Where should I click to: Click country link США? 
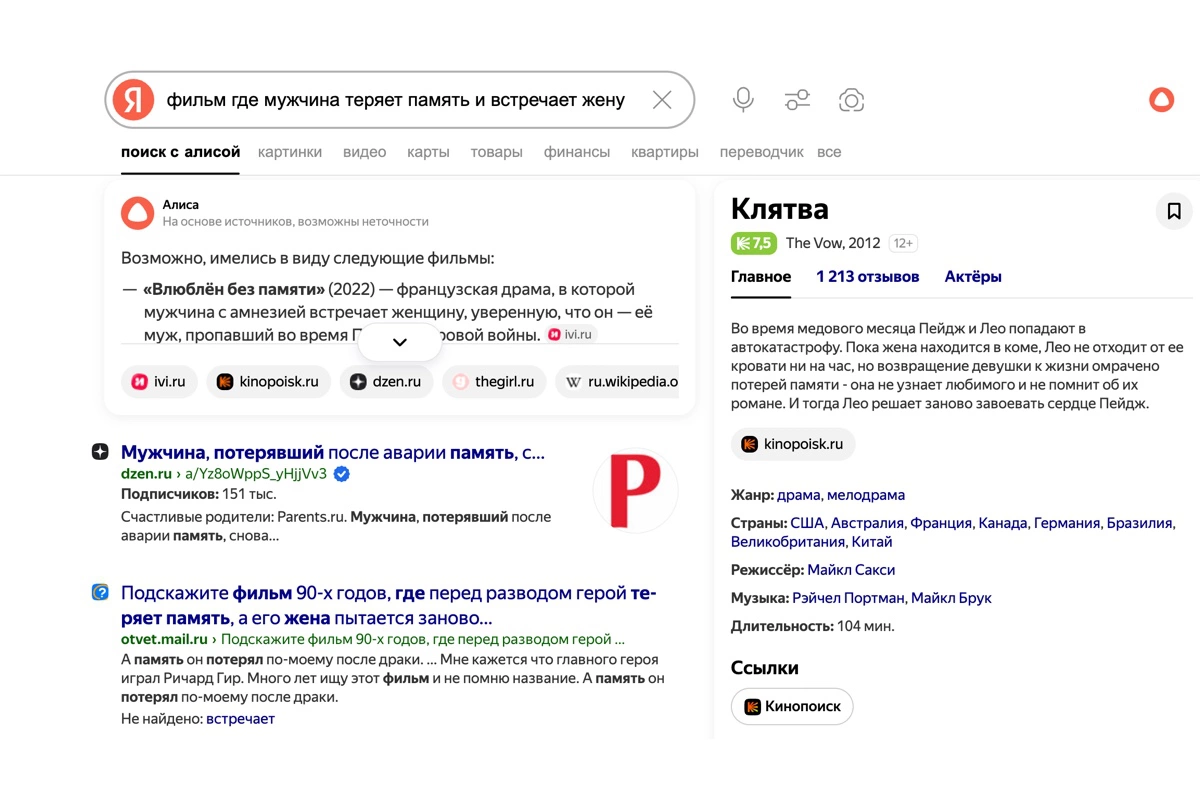pyautogui.click(x=807, y=523)
